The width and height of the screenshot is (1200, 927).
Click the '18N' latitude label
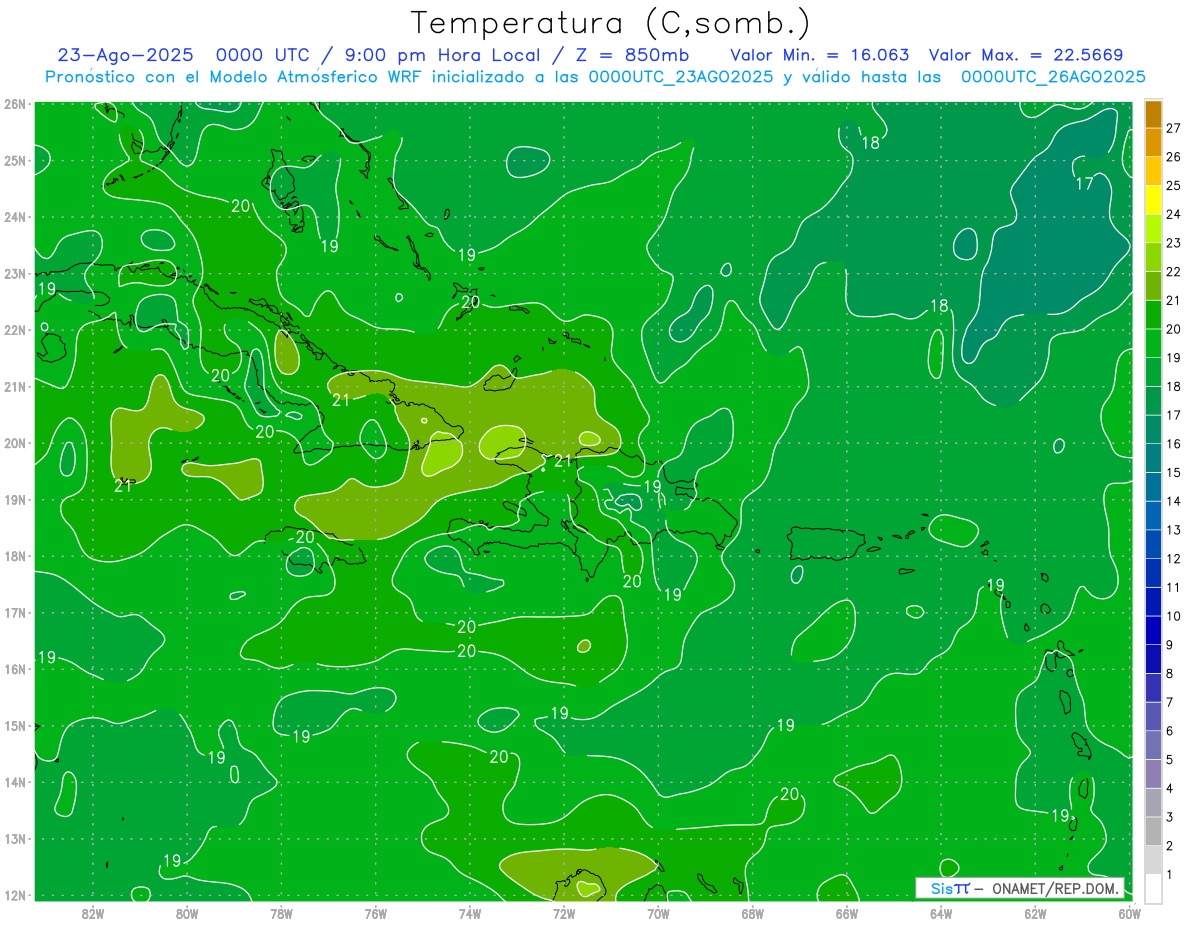[x=14, y=555]
